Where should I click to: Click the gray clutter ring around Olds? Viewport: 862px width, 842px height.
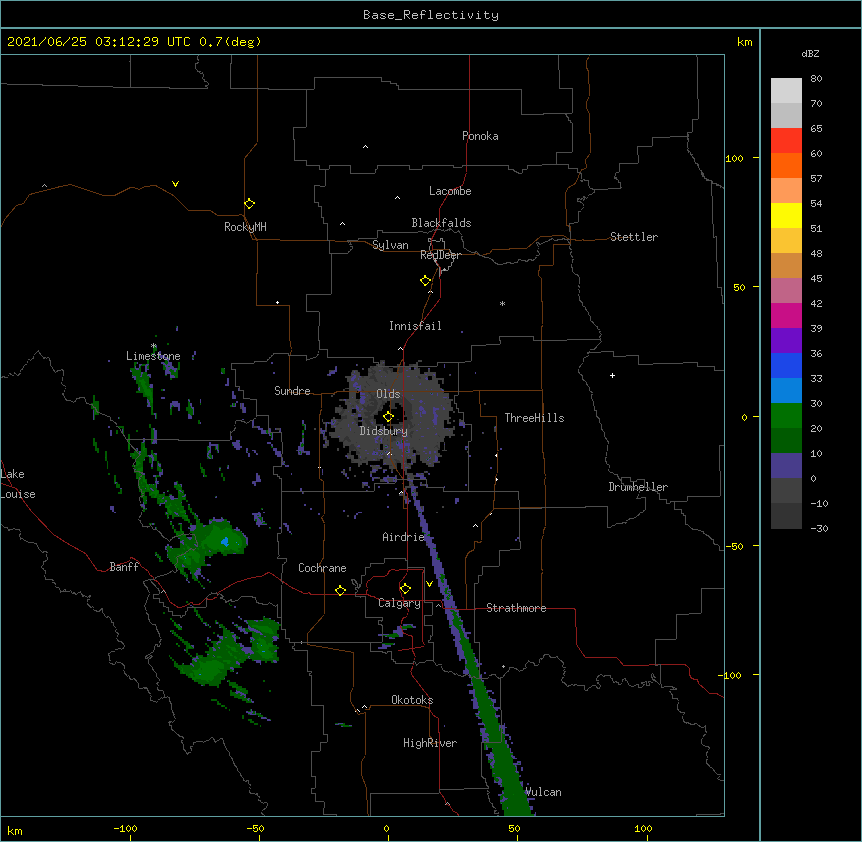coord(394,415)
